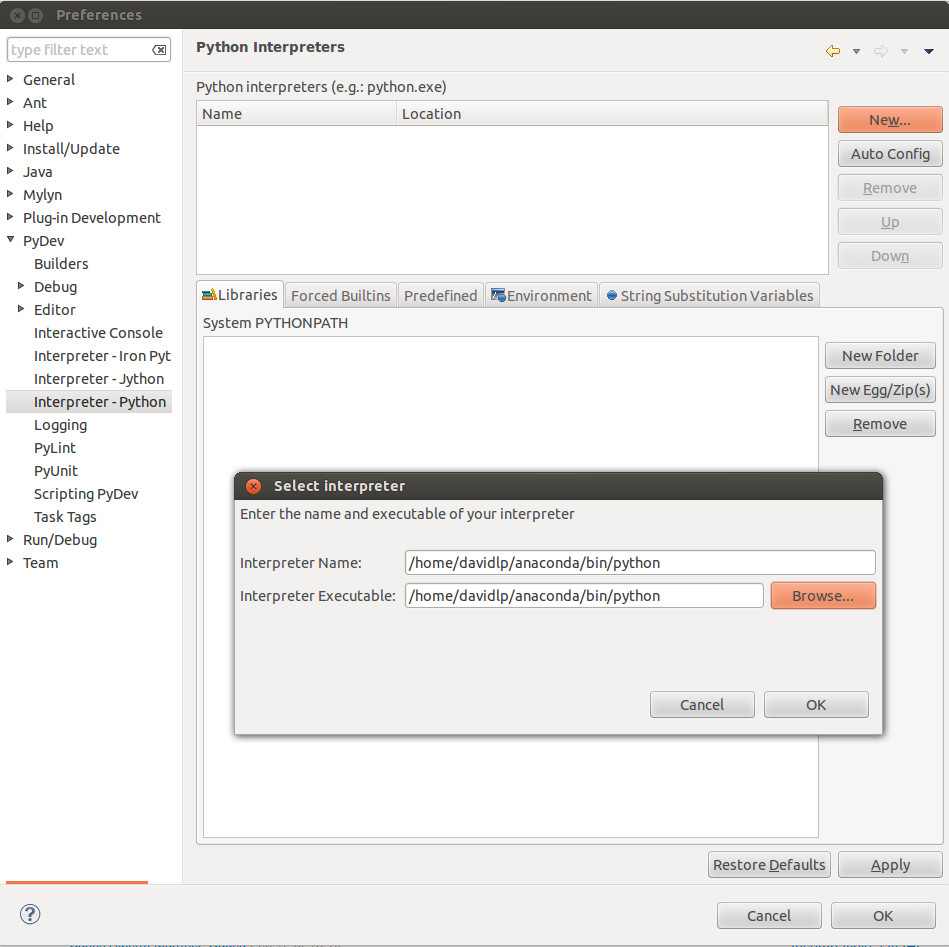
Task: Open the Environment tab
Action: pyautogui.click(x=541, y=296)
